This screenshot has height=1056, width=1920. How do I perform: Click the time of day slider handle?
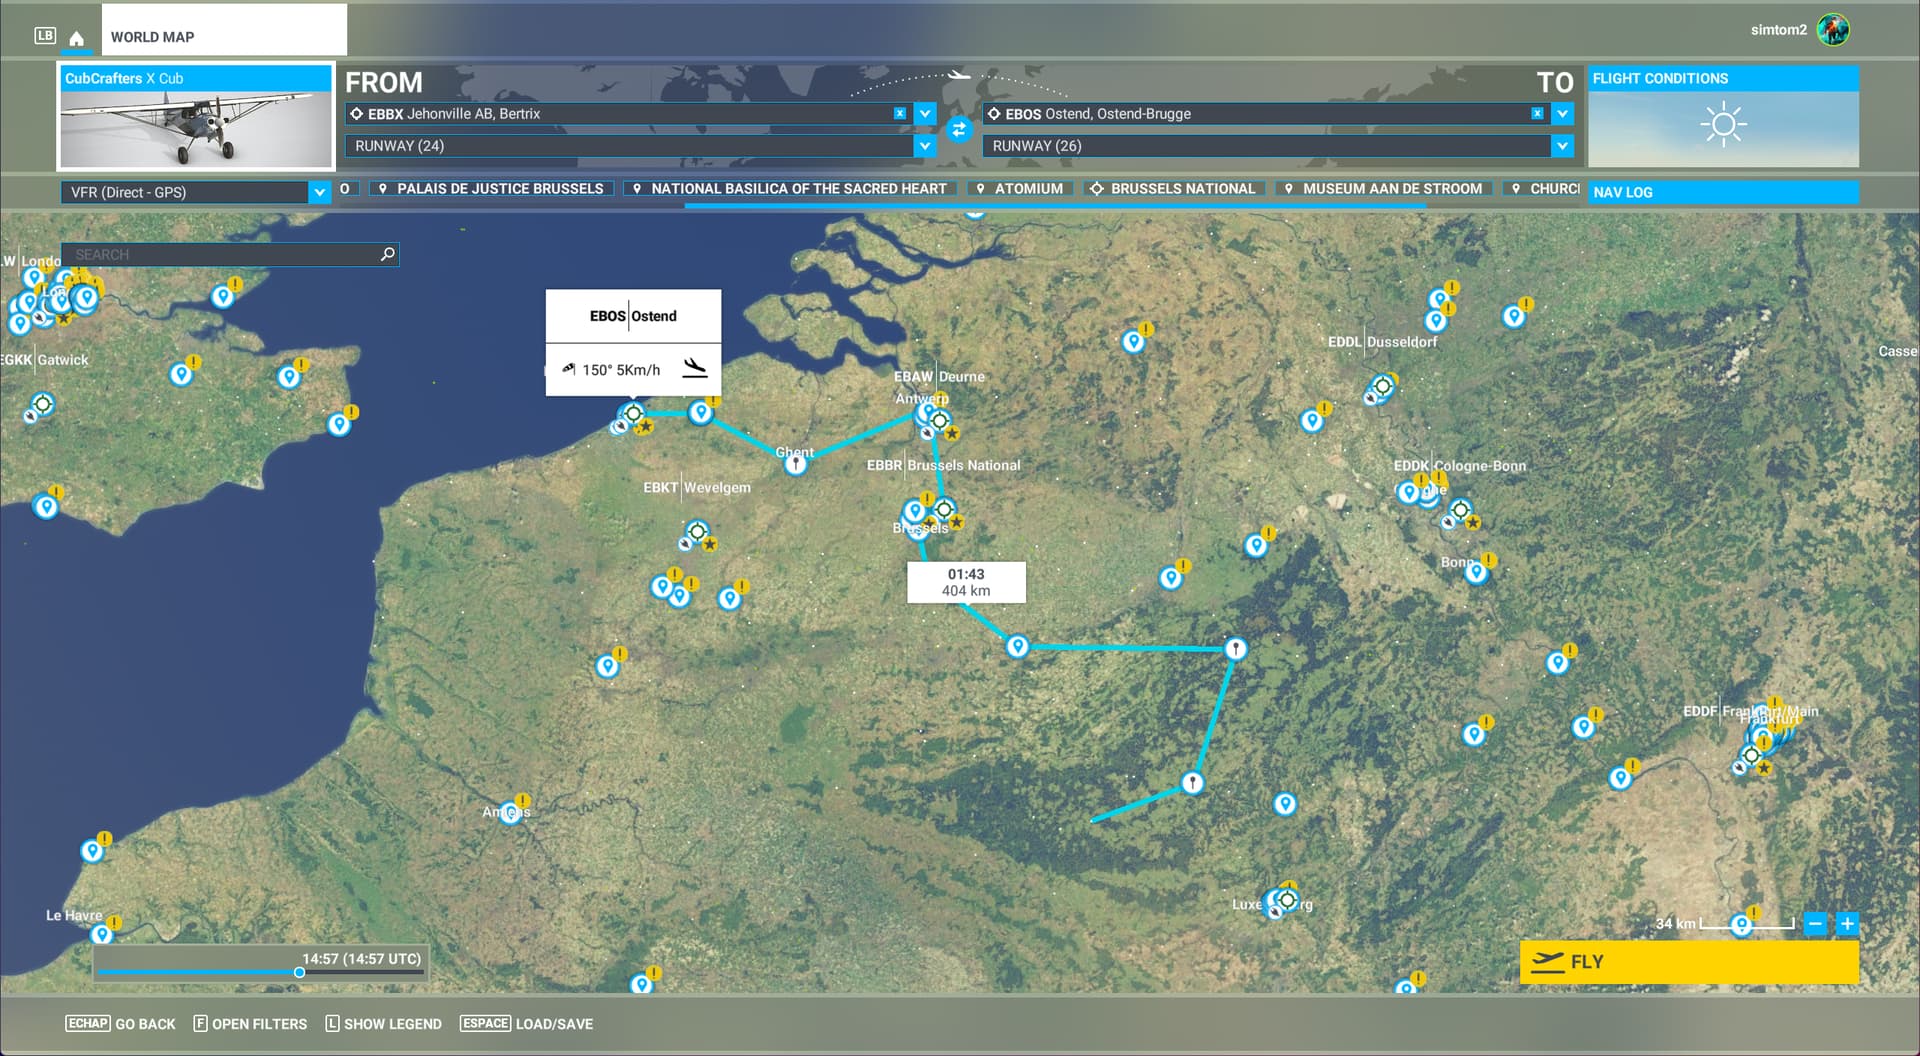tap(299, 972)
